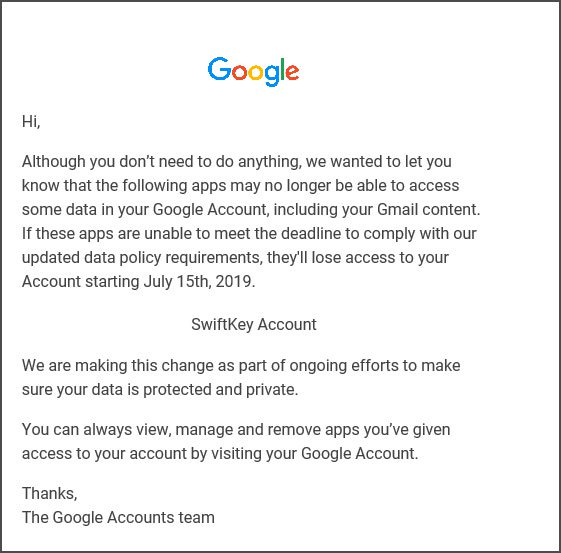Click the phrase "Gmail content"
The image size is (561, 553).
click(x=428, y=210)
